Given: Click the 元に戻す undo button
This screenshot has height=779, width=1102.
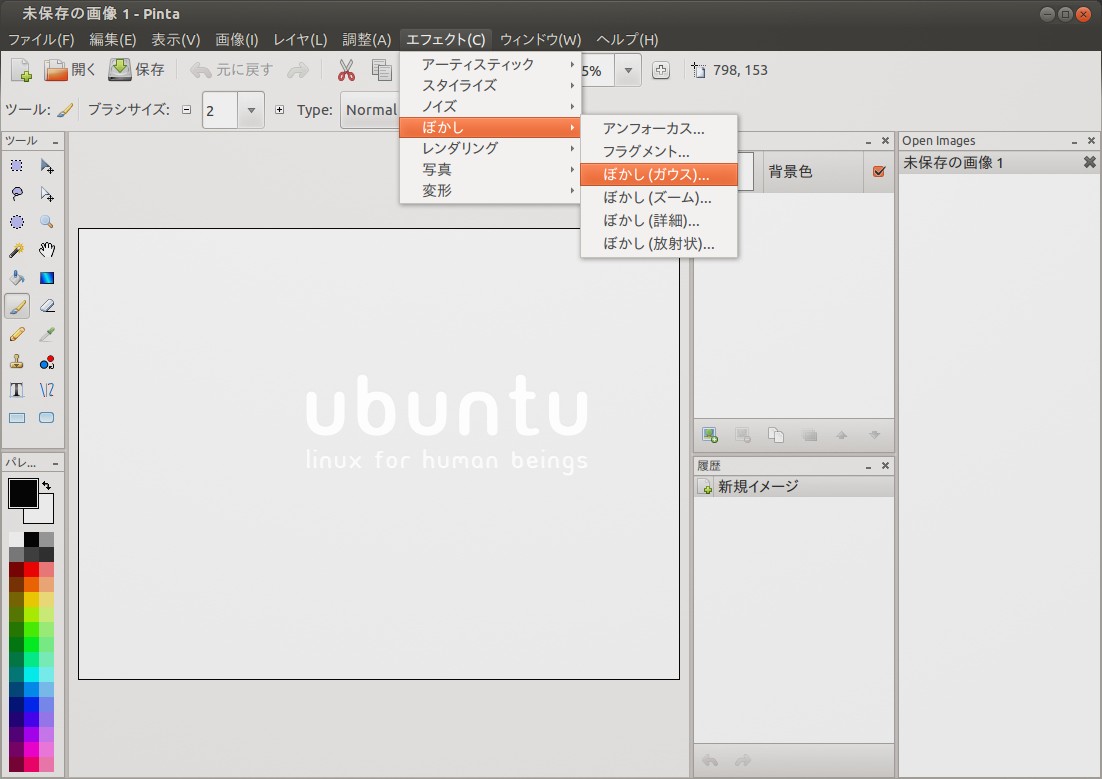Looking at the screenshot, I should [232, 70].
